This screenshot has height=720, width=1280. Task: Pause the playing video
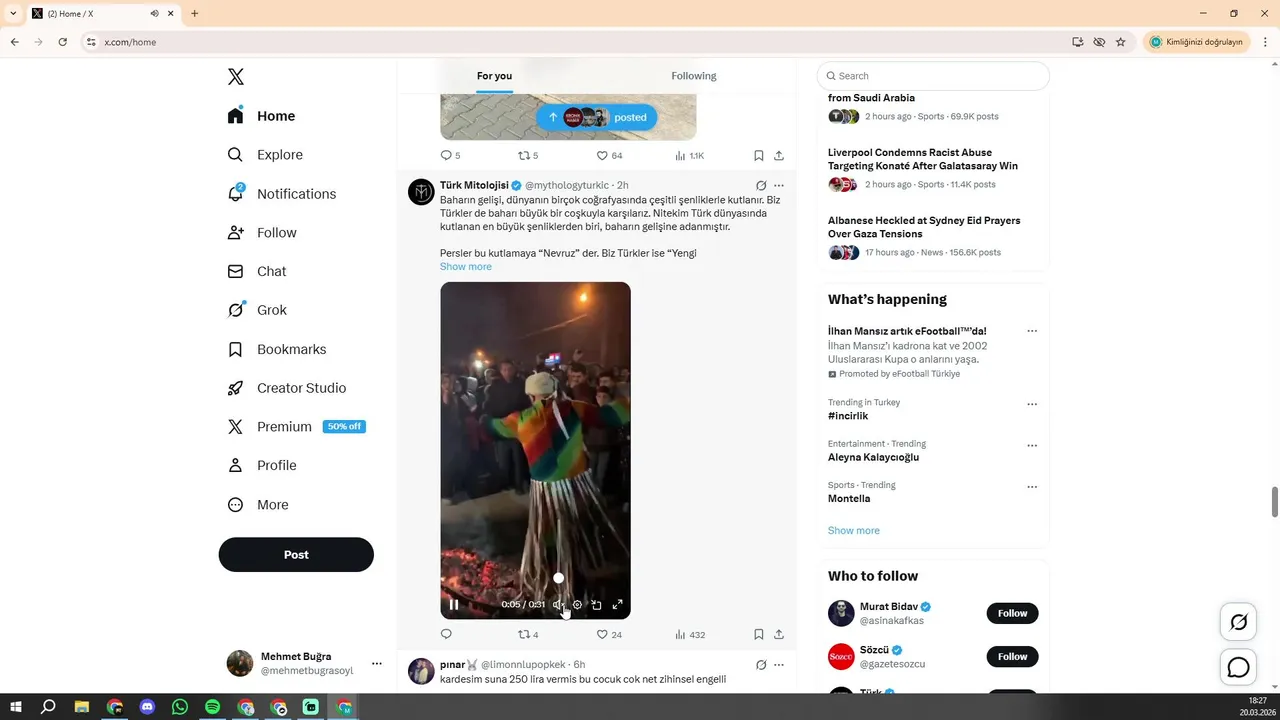pos(454,604)
